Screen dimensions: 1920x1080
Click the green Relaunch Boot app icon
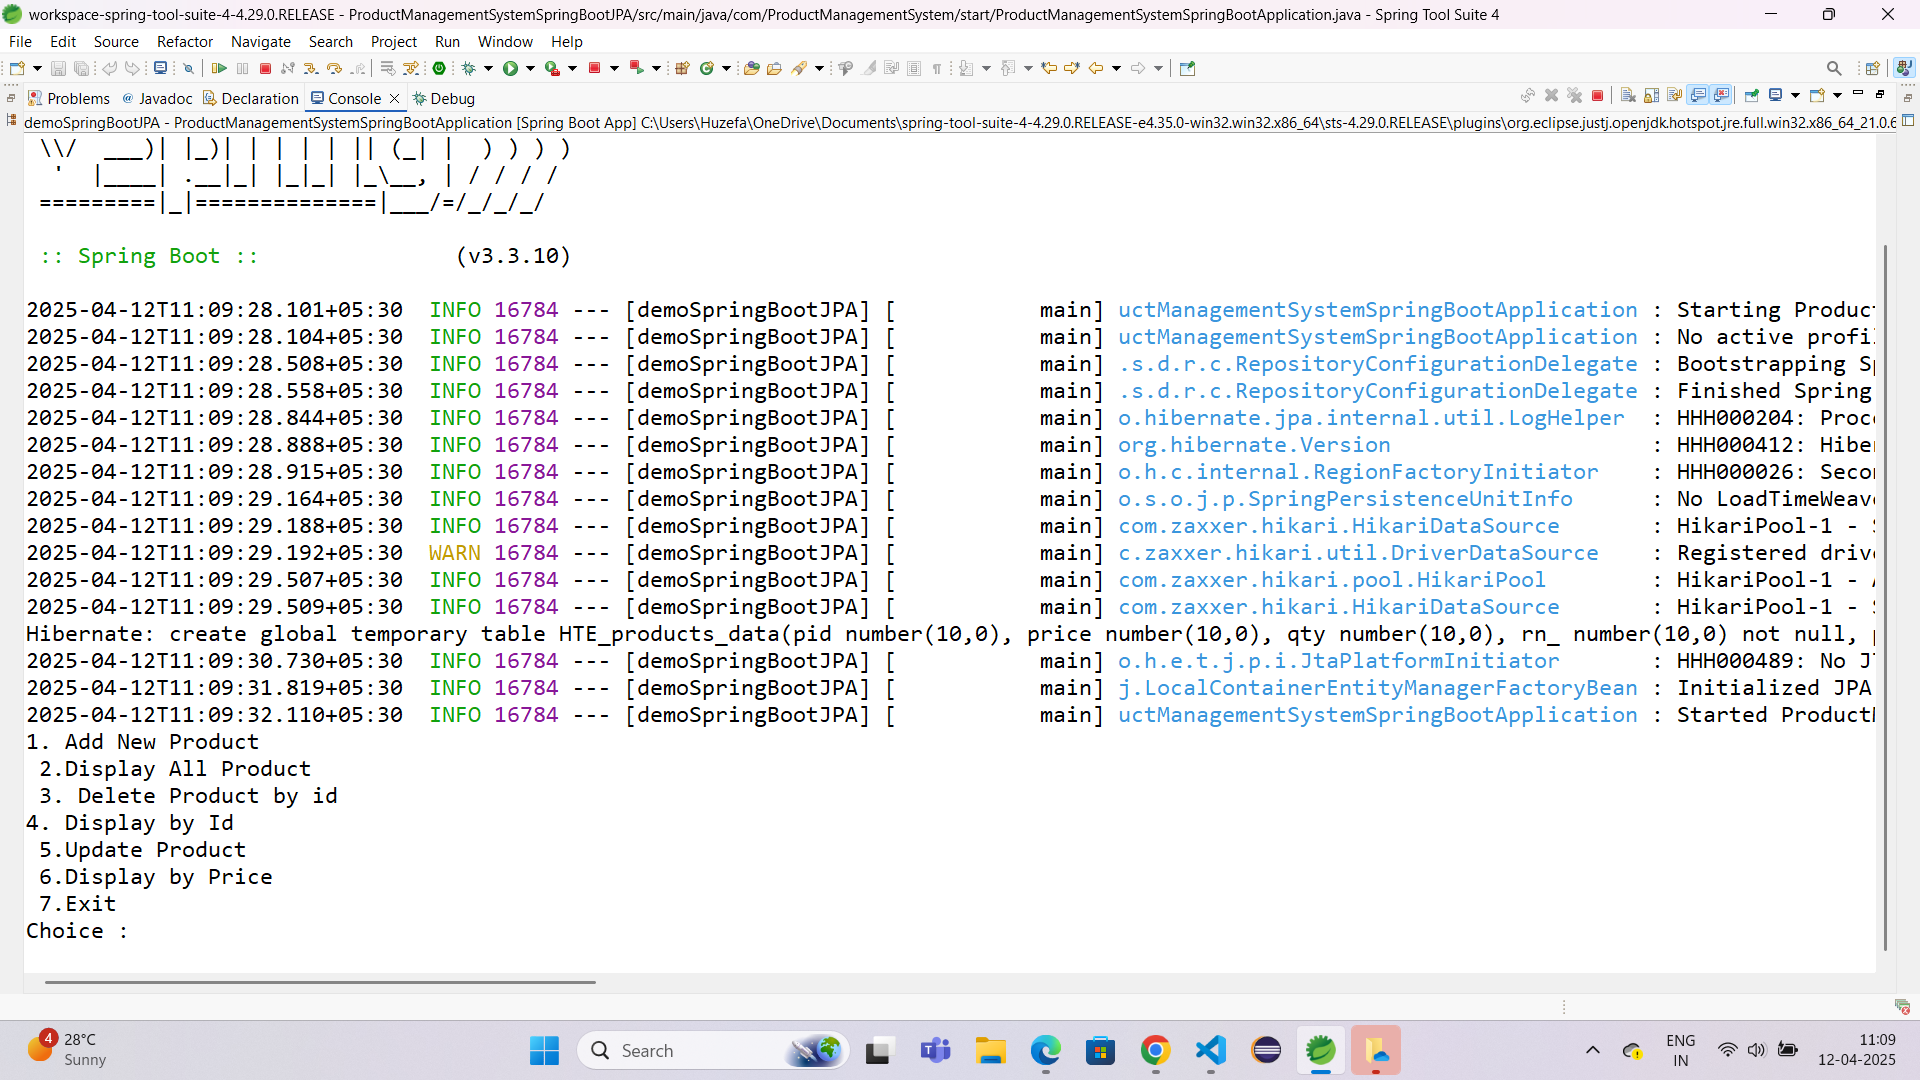[x=439, y=68]
